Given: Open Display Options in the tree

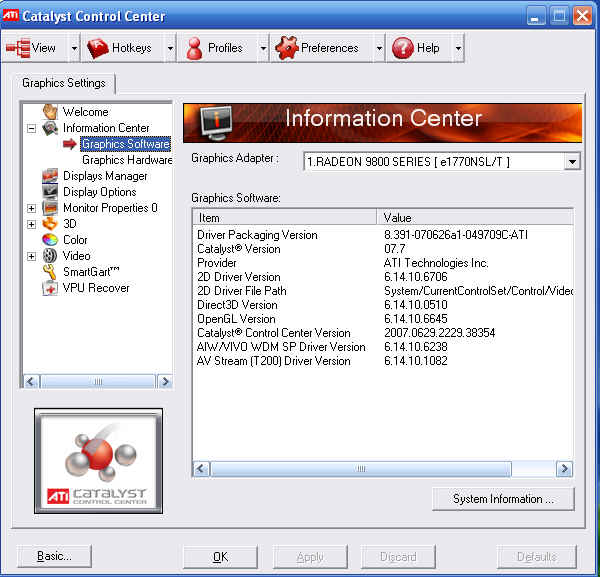Looking at the screenshot, I should click(x=99, y=192).
